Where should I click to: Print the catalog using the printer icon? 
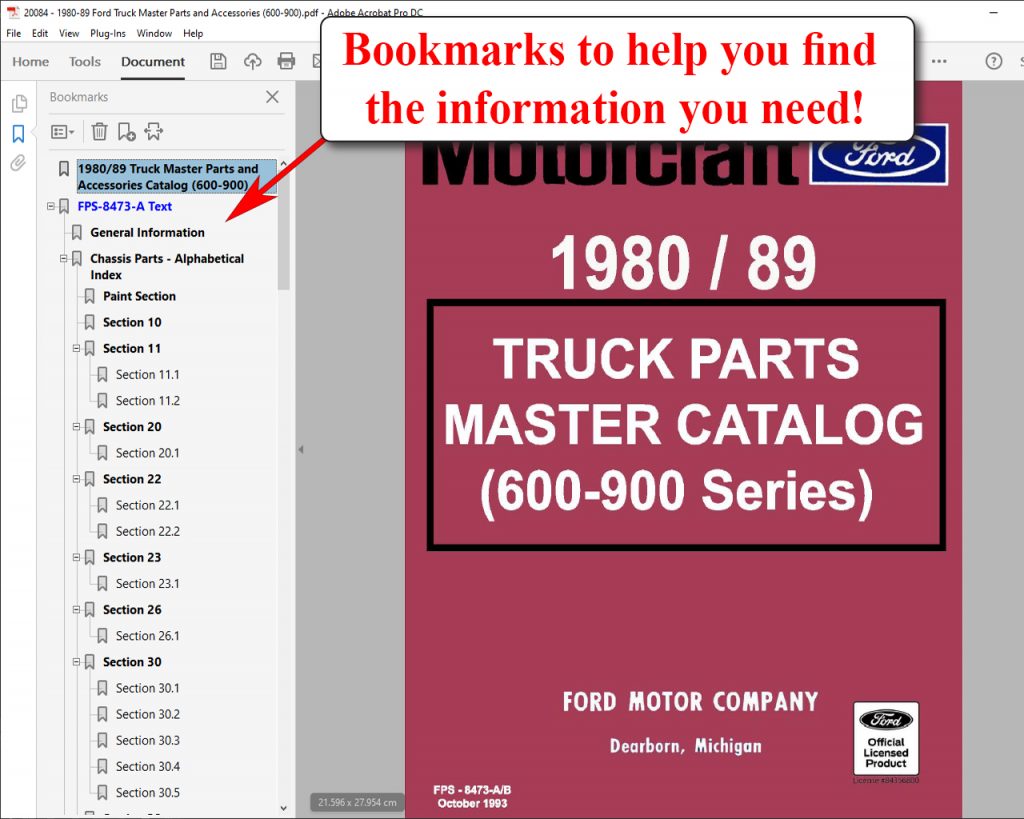(287, 61)
